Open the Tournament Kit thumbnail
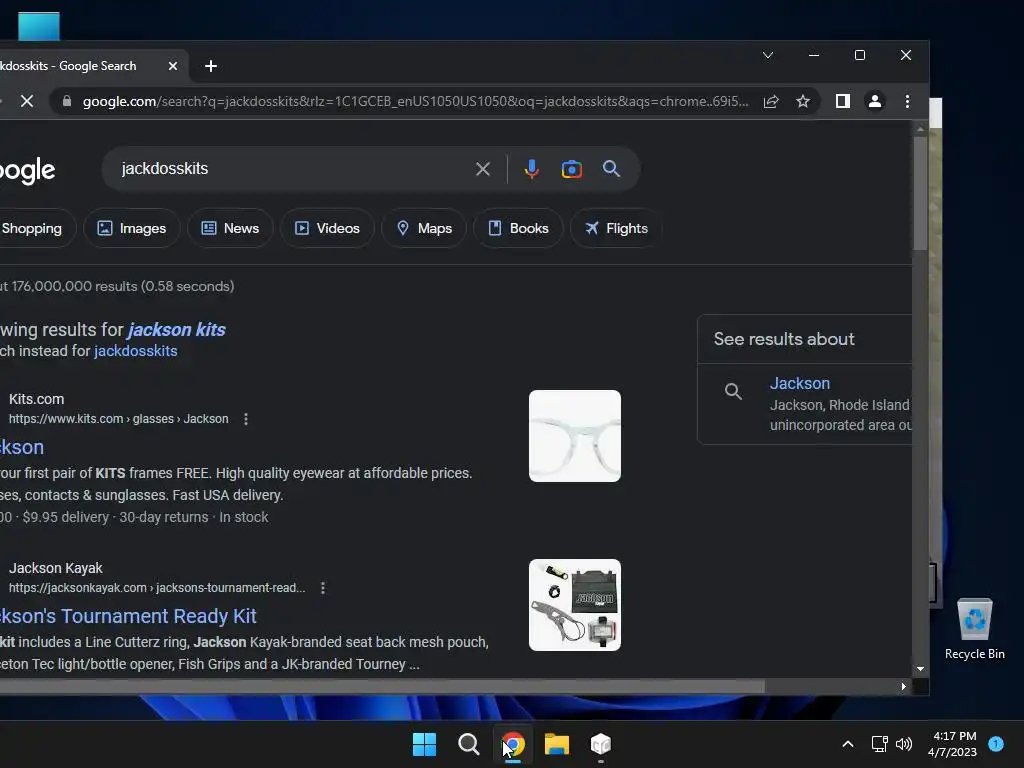1024x768 pixels. (x=575, y=605)
